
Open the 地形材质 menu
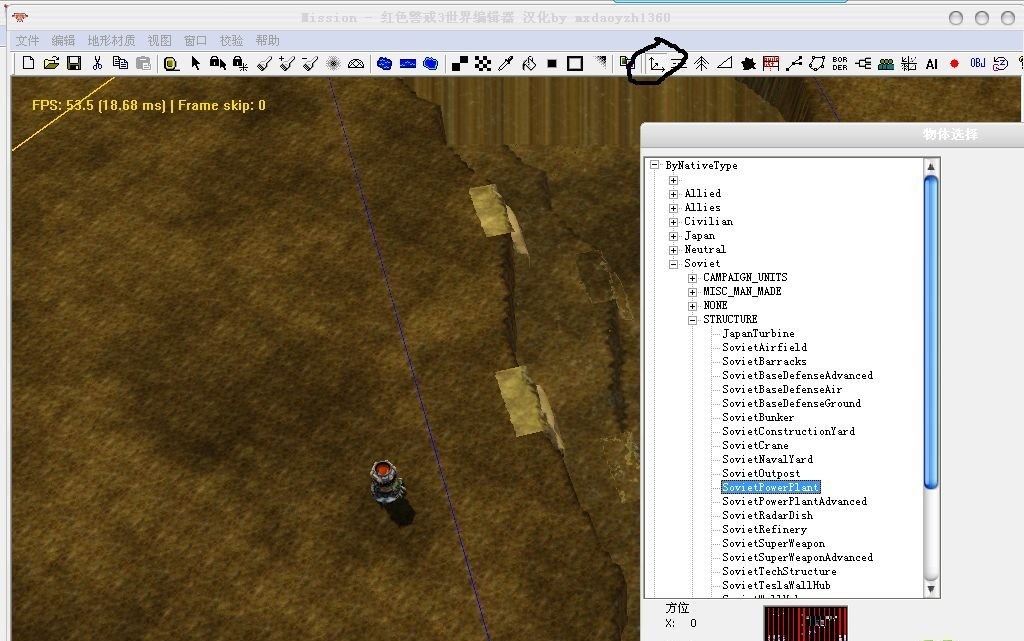click(111, 40)
